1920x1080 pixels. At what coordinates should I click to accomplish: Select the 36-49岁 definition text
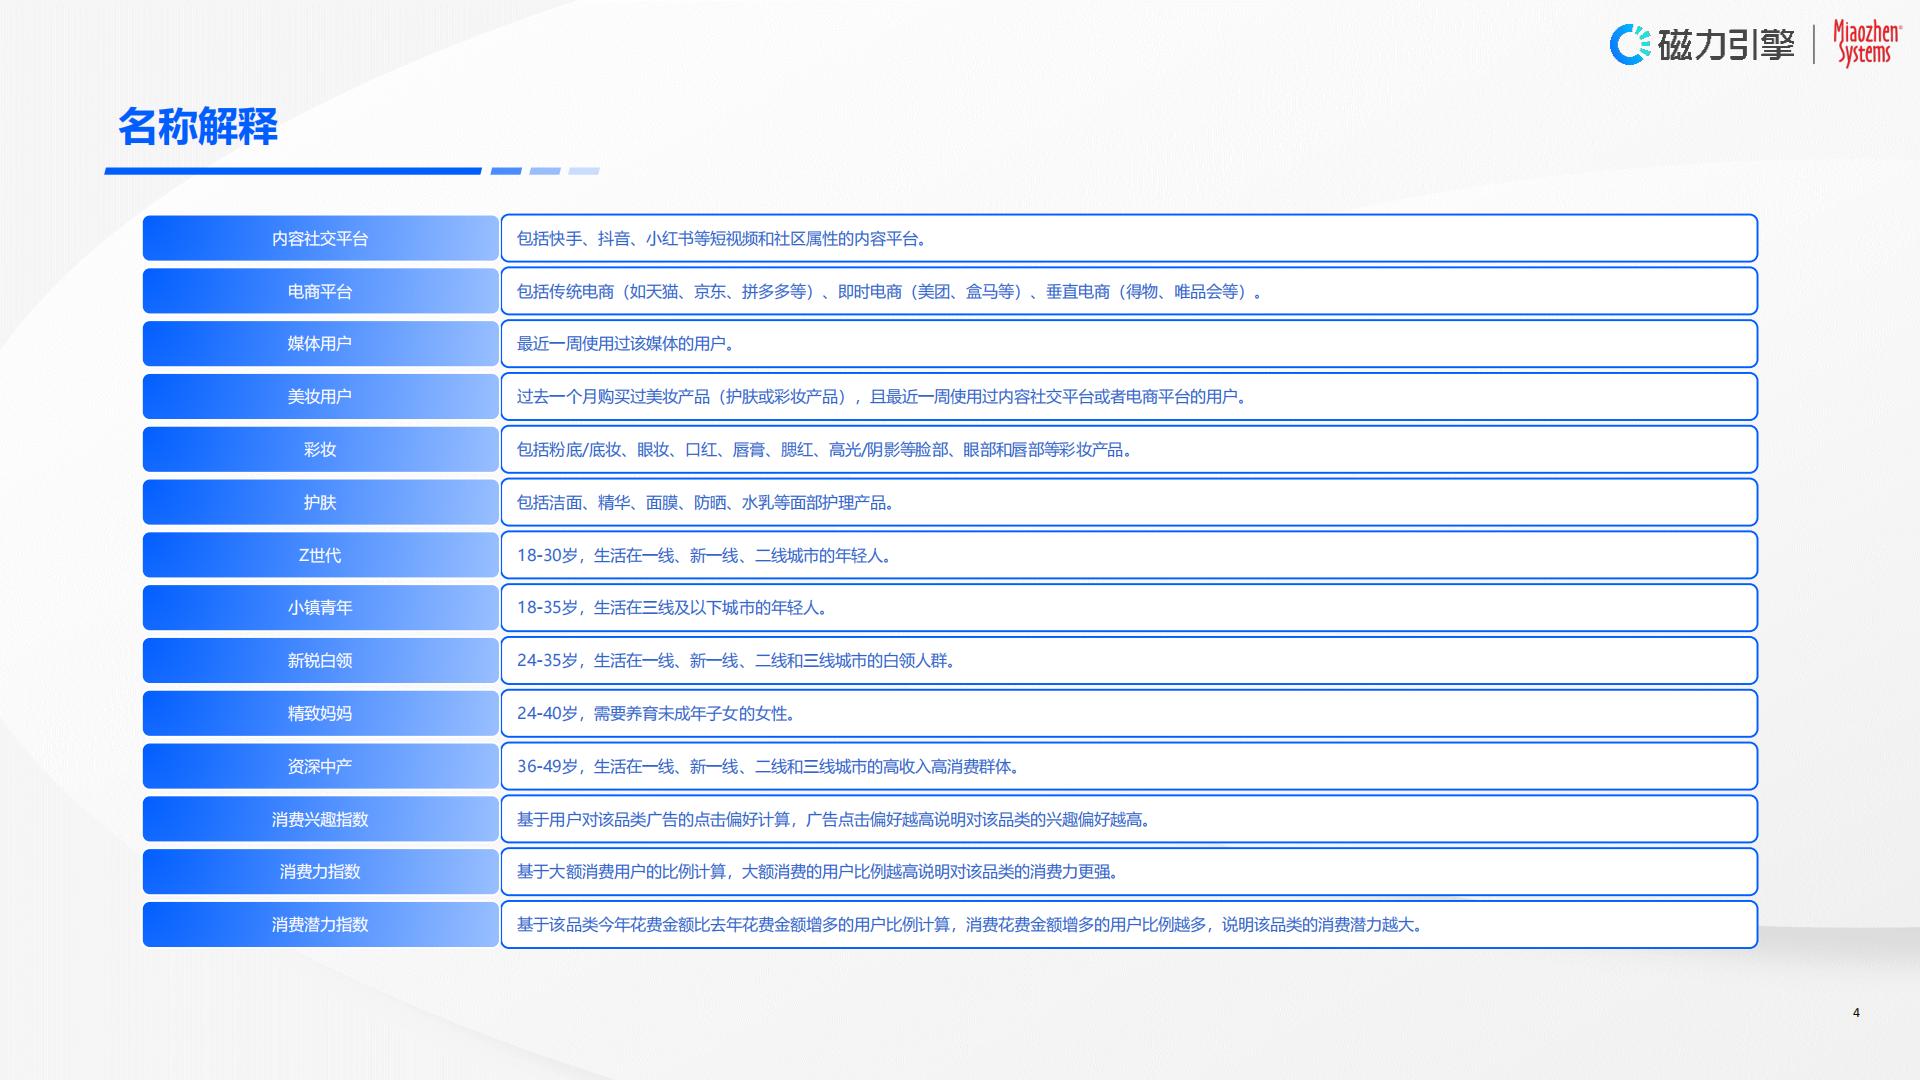[770, 767]
